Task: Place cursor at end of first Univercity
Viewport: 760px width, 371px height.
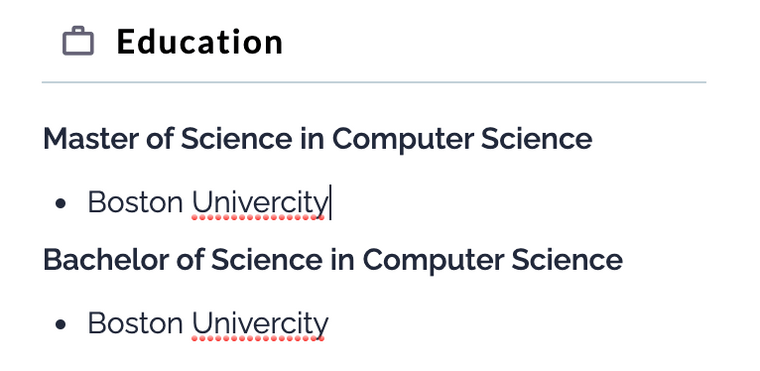Action: (330, 203)
